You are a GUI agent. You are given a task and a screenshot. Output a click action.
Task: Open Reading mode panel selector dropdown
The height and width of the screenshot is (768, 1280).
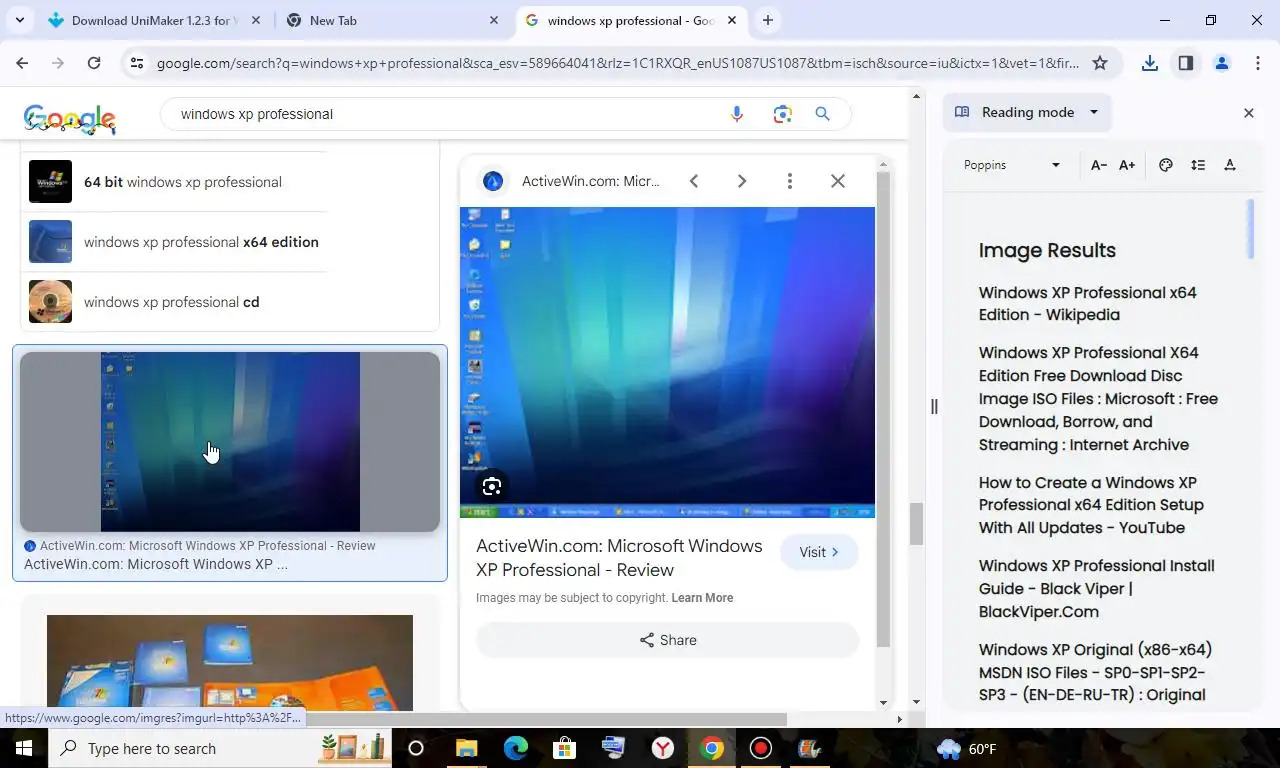click(1028, 112)
